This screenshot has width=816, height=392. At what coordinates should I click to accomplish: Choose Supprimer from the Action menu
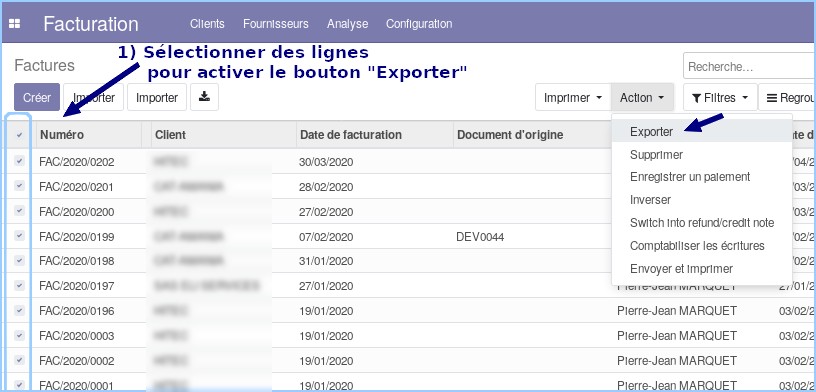pos(702,155)
